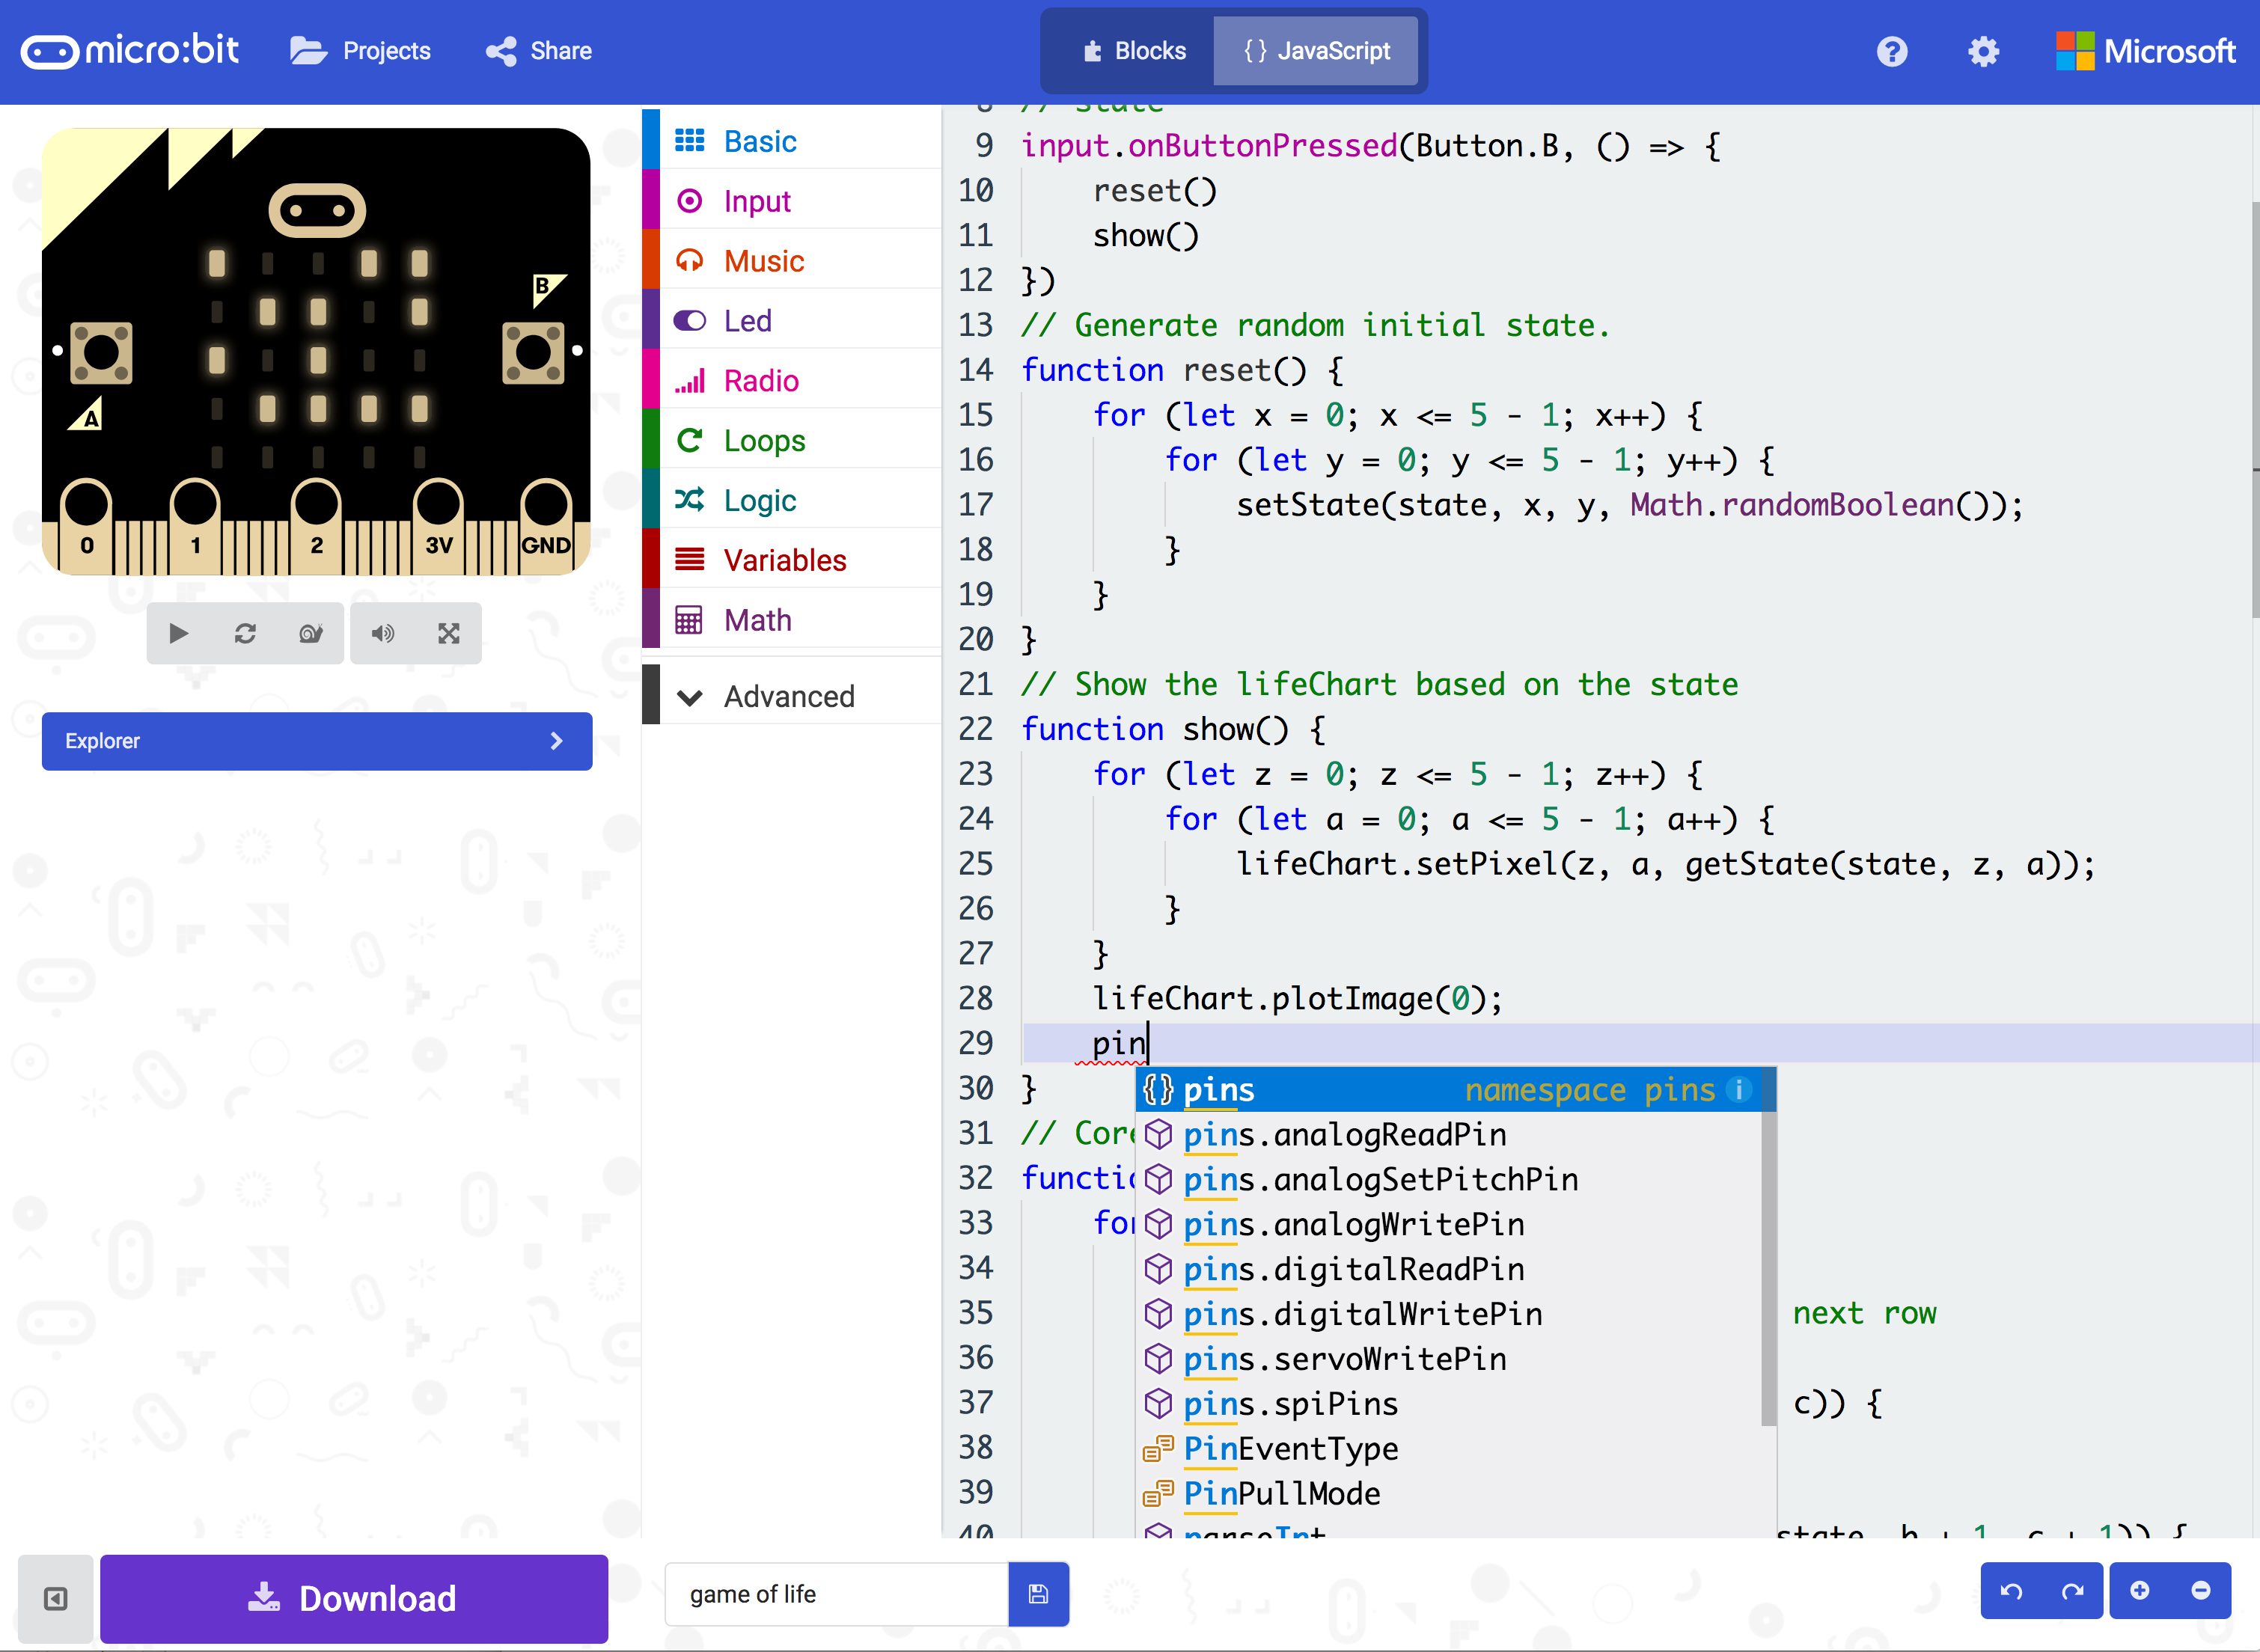Download the game of life program

354,1598
